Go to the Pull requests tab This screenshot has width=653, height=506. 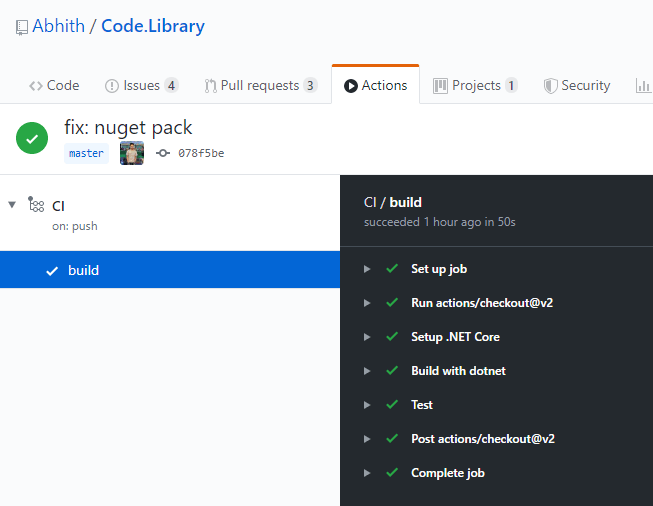click(260, 86)
